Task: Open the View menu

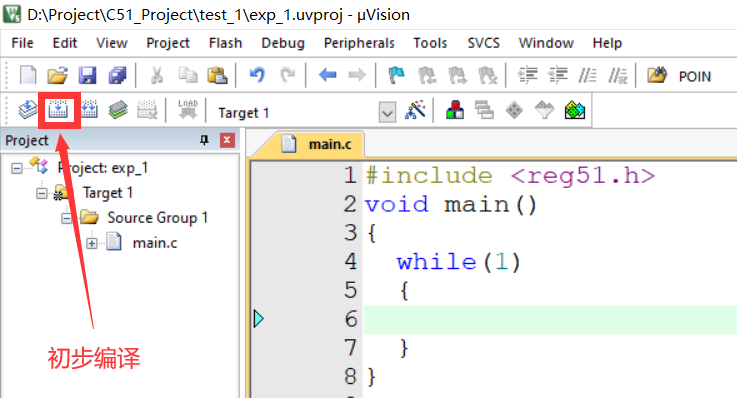Action: coord(111,43)
